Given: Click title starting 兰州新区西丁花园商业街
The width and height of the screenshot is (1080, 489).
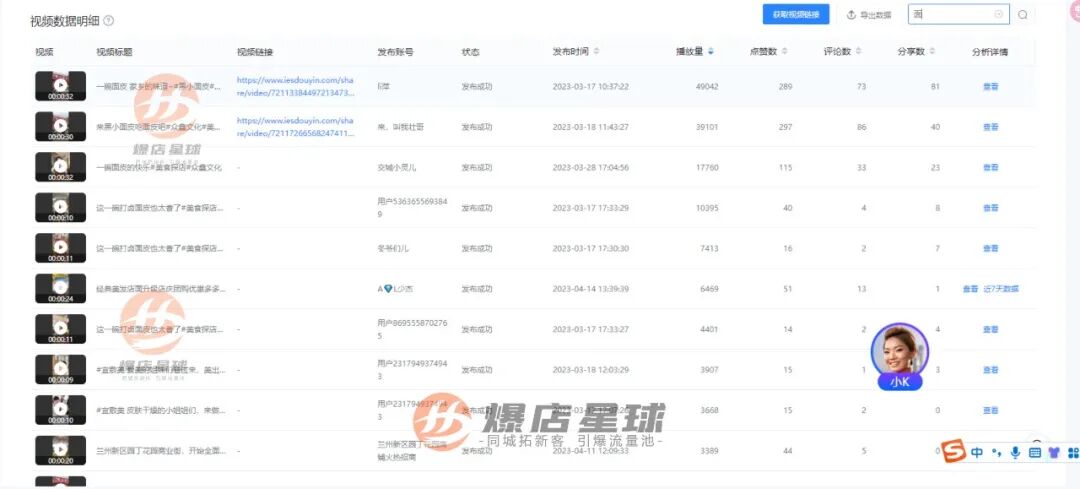Looking at the screenshot, I should click(160, 451).
